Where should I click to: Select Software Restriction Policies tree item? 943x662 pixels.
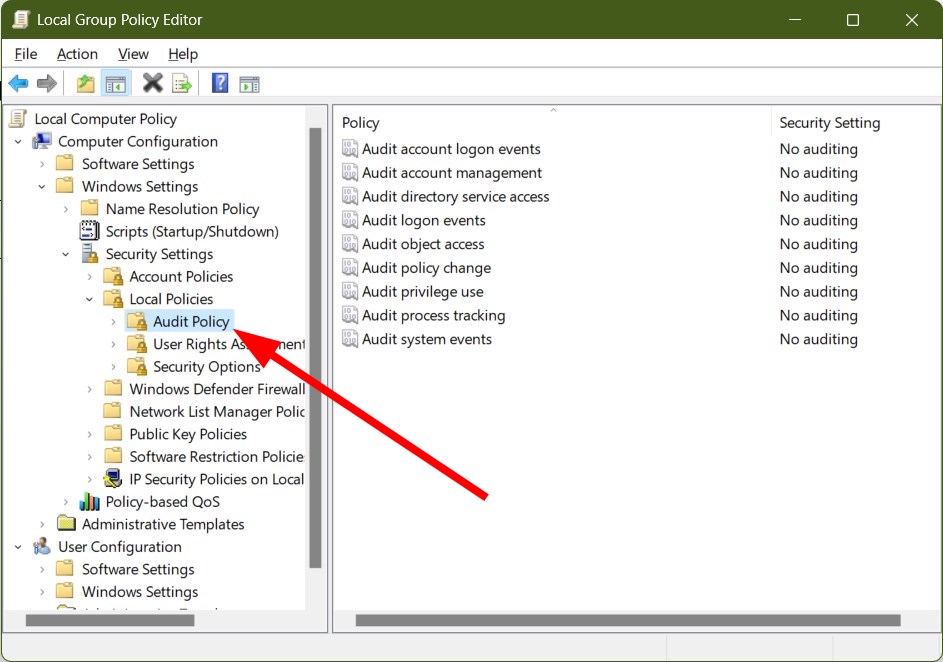click(x=217, y=456)
